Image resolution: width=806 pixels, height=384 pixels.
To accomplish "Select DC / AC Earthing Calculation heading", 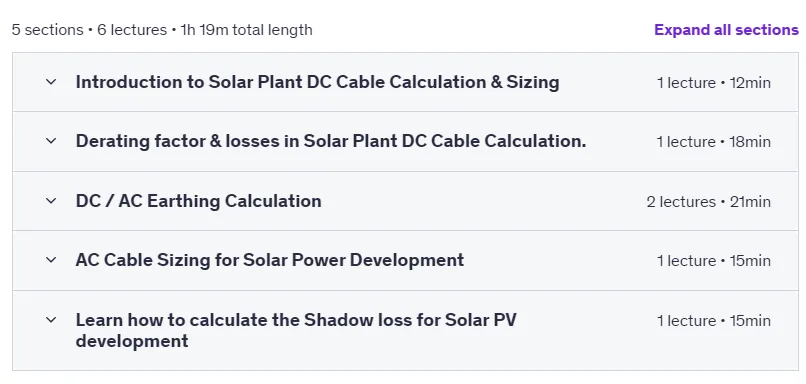I will pyautogui.click(x=198, y=200).
